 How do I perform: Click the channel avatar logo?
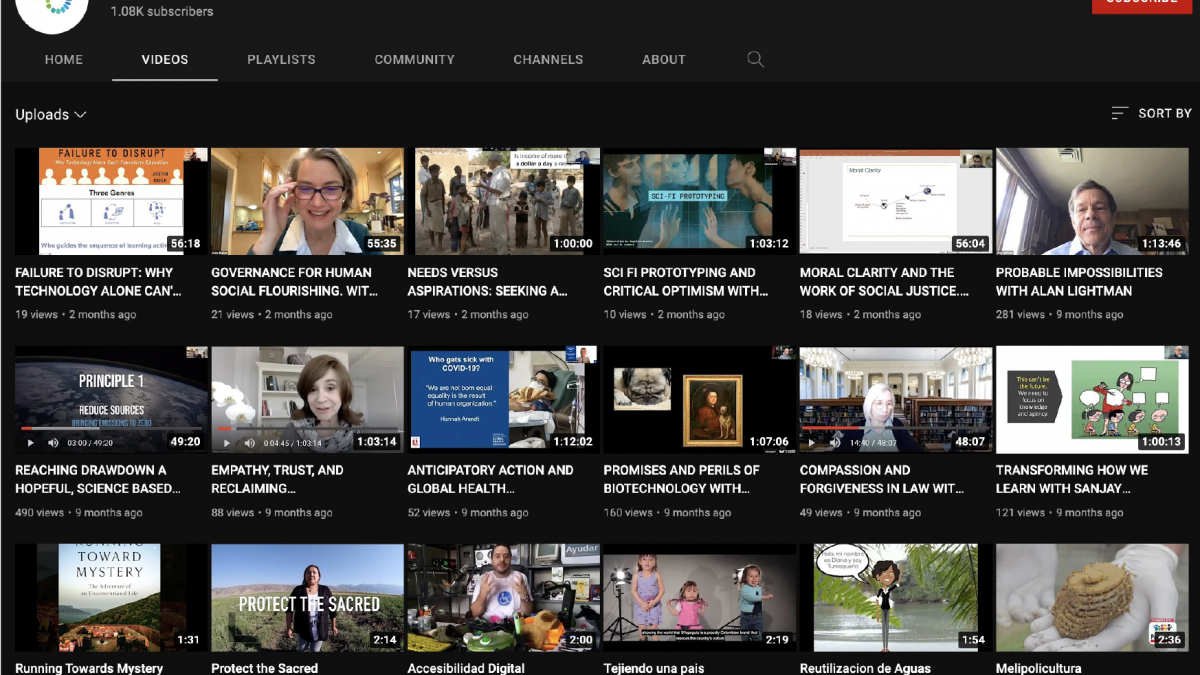click(52, 10)
